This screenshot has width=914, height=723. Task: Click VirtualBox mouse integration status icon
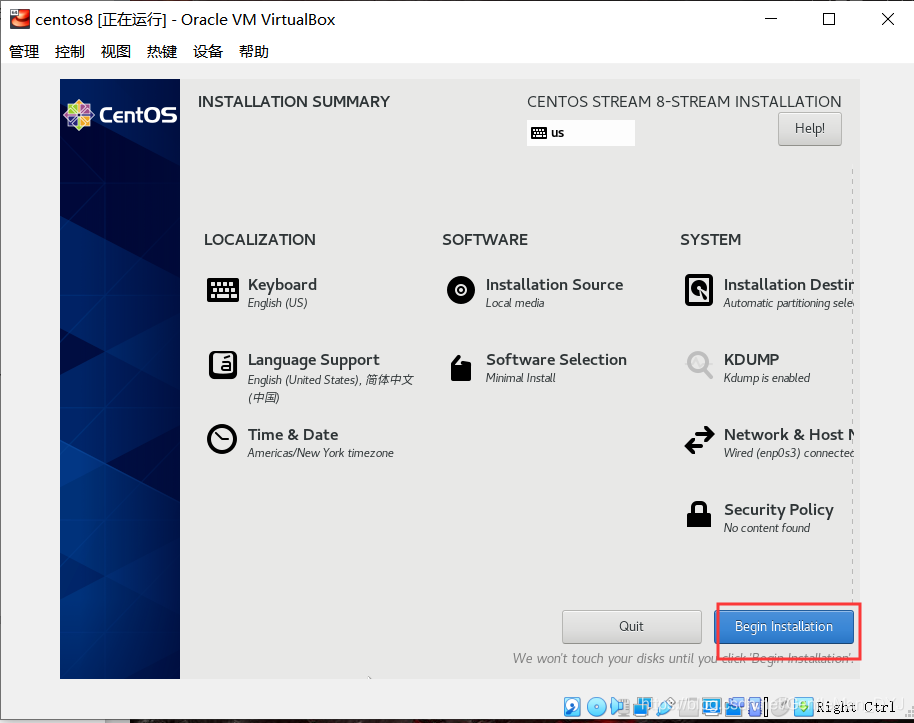click(780, 707)
